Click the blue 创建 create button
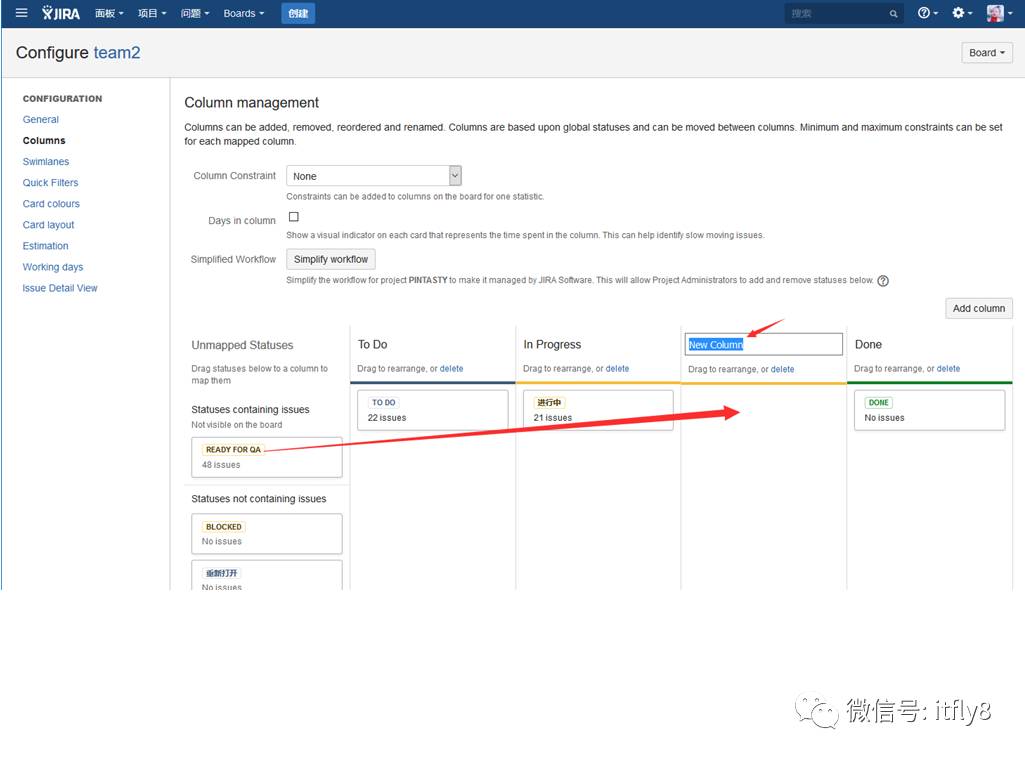 (298, 13)
